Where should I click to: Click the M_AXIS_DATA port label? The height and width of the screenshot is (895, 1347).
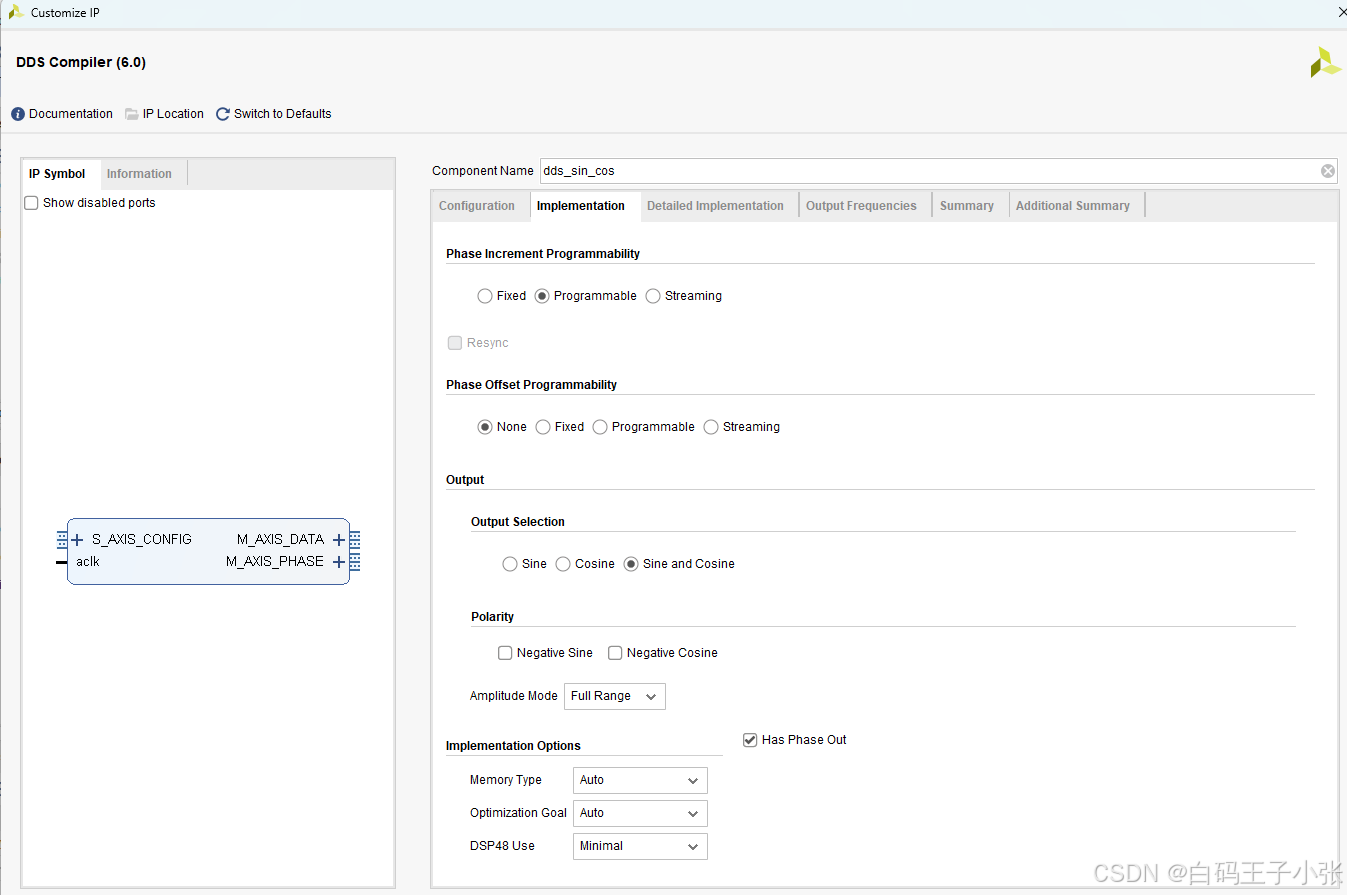click(280, 540)
